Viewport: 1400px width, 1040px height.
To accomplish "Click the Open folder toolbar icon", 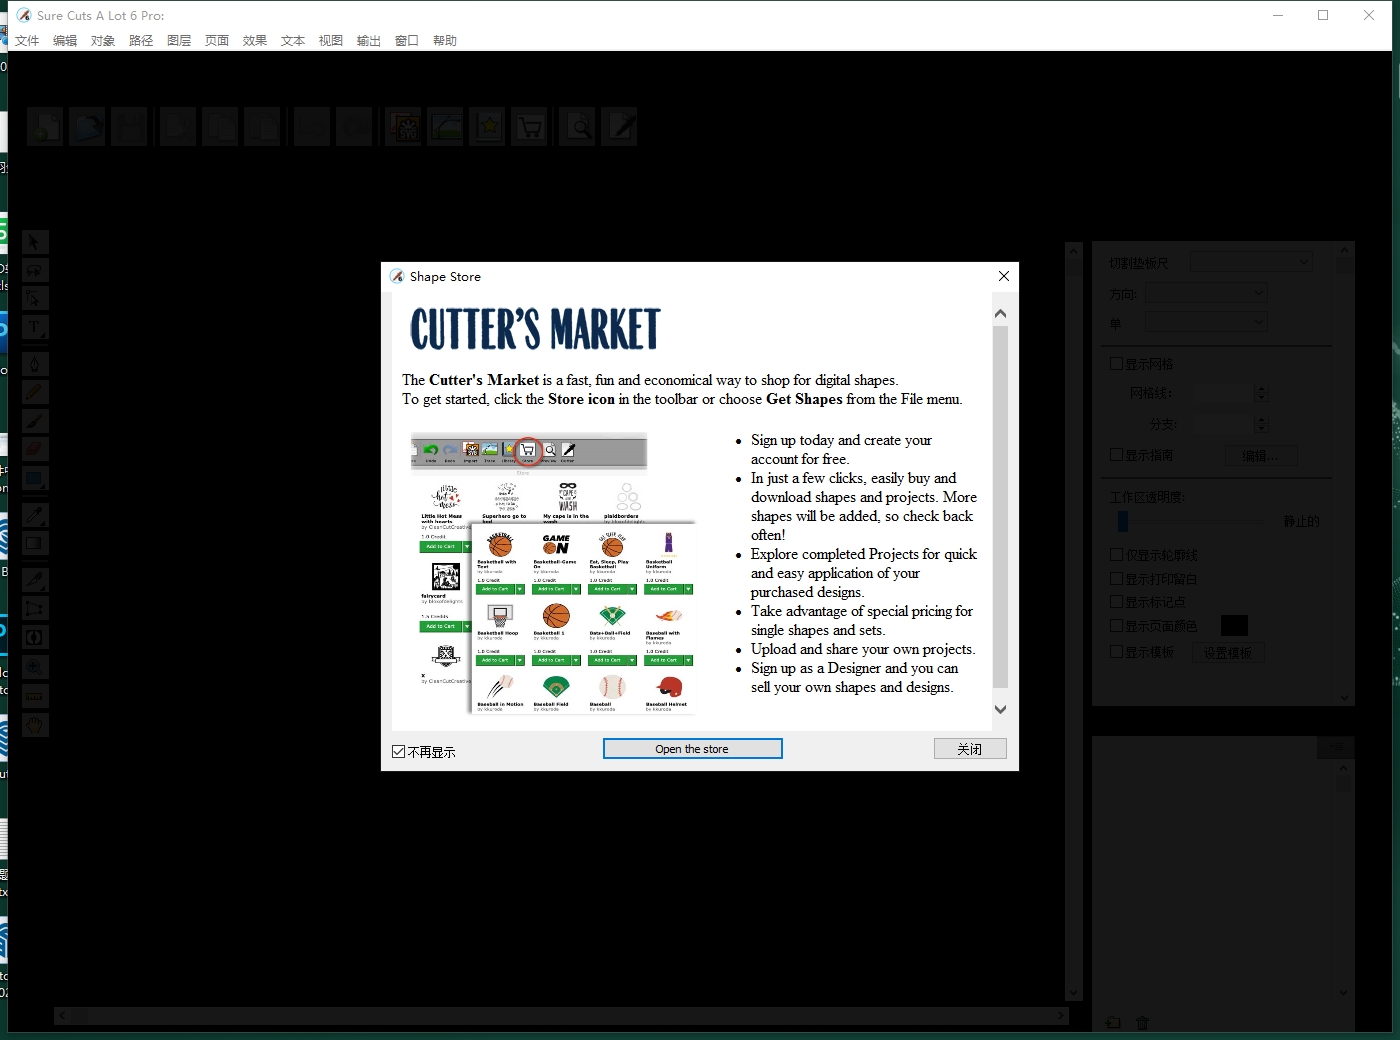I will (x=87, y=127).
